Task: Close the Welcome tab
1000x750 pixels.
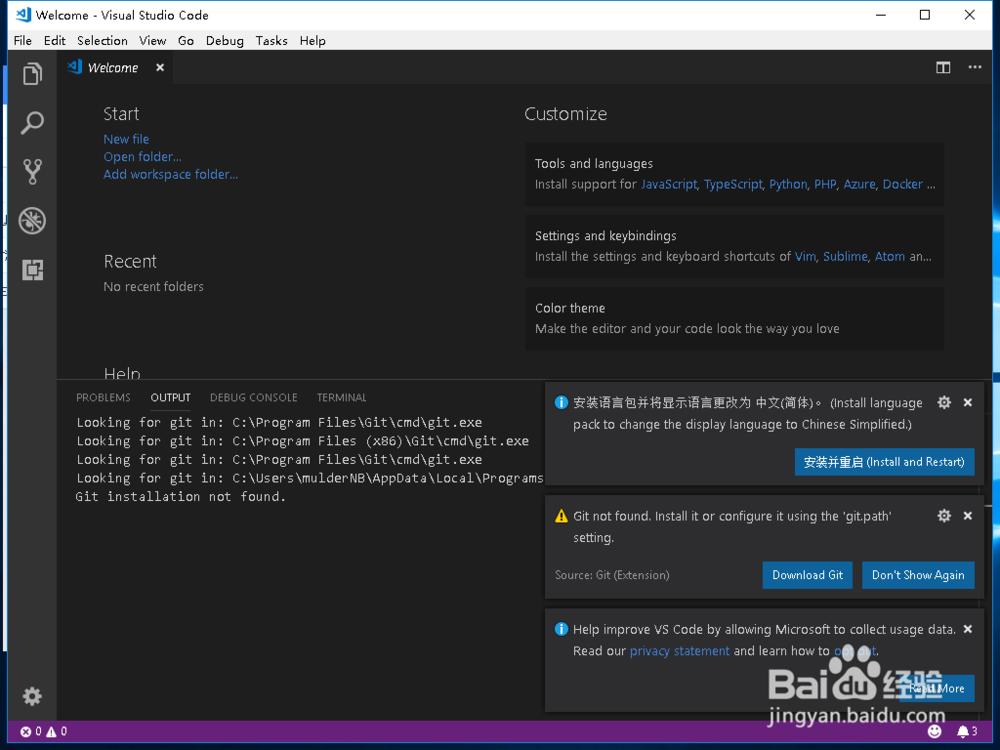Action: tap(160, 67)
